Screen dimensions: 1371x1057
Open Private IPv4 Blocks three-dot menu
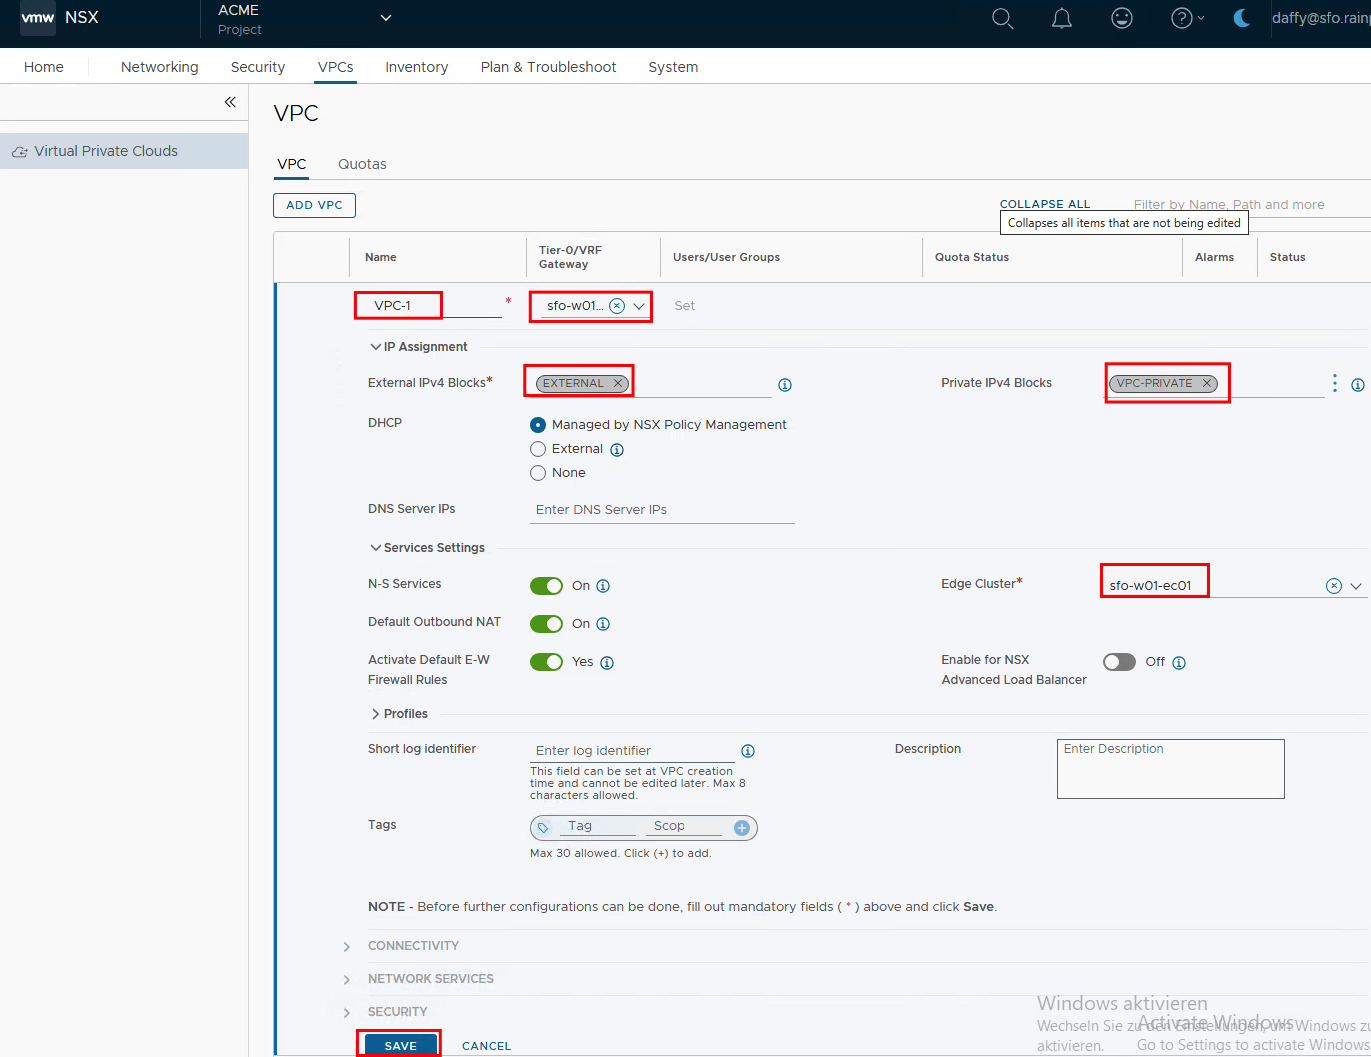[x=1334, y=383]
